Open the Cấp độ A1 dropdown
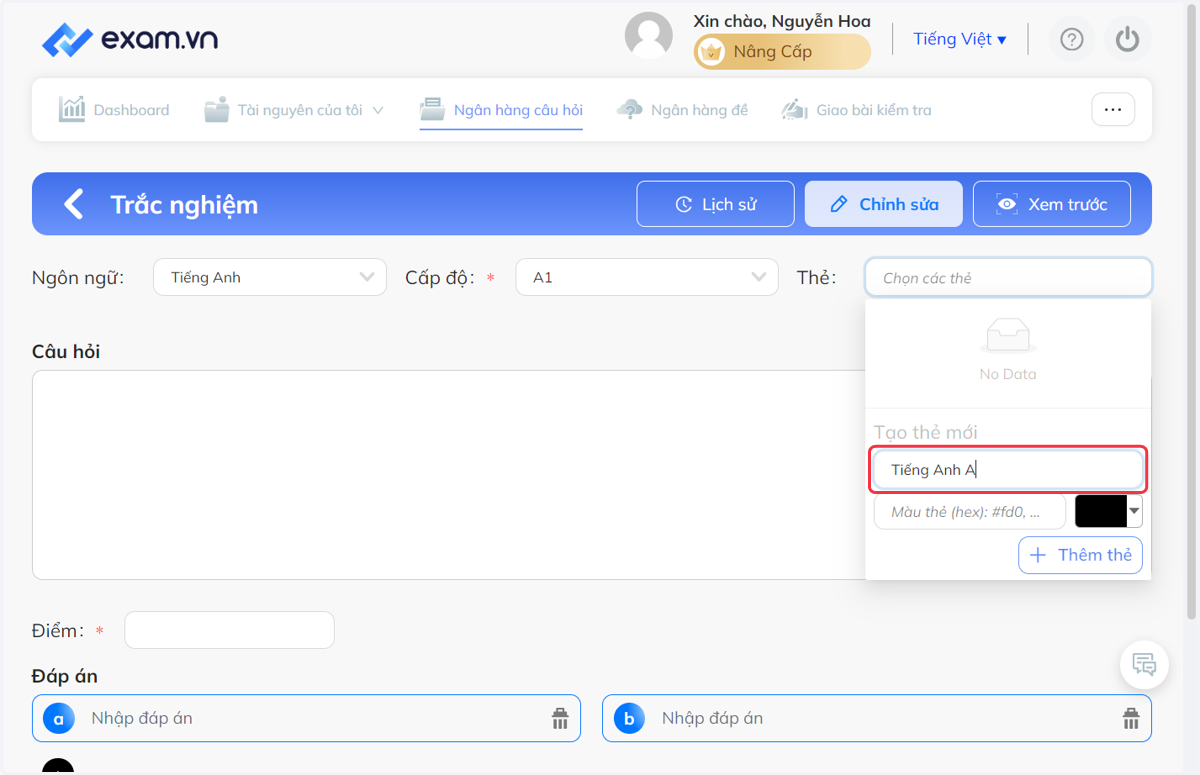The width and height of the screenshot is (1200, 775). (x=647, y=277)
